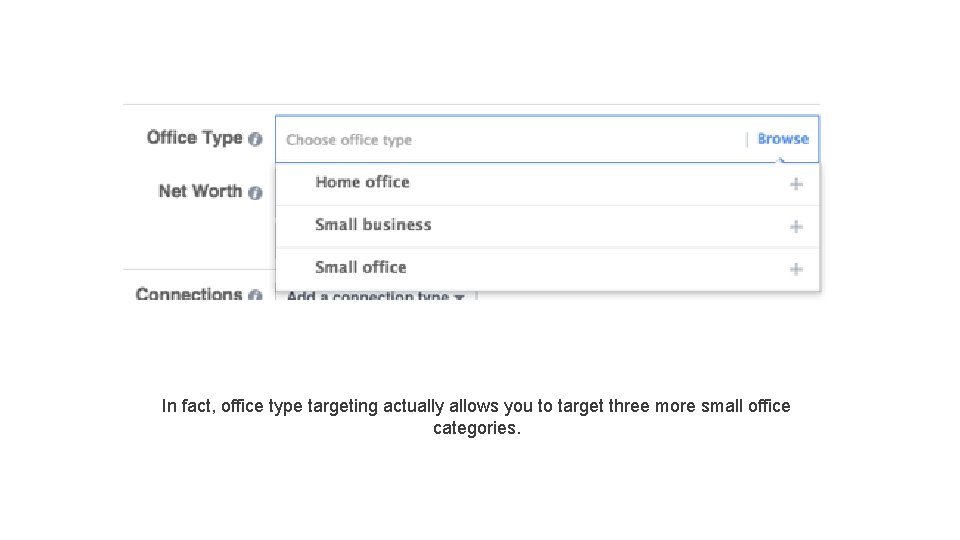Open the Browse link for office types
The width and height of the screenshot is (960, 540).
click(783, 139)
